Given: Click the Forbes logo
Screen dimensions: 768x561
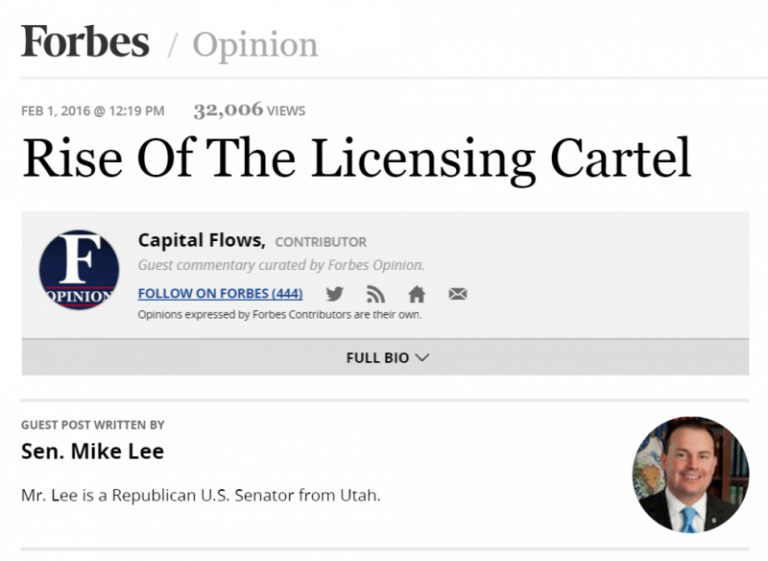Looking at the screenshot, I should 85,42.
